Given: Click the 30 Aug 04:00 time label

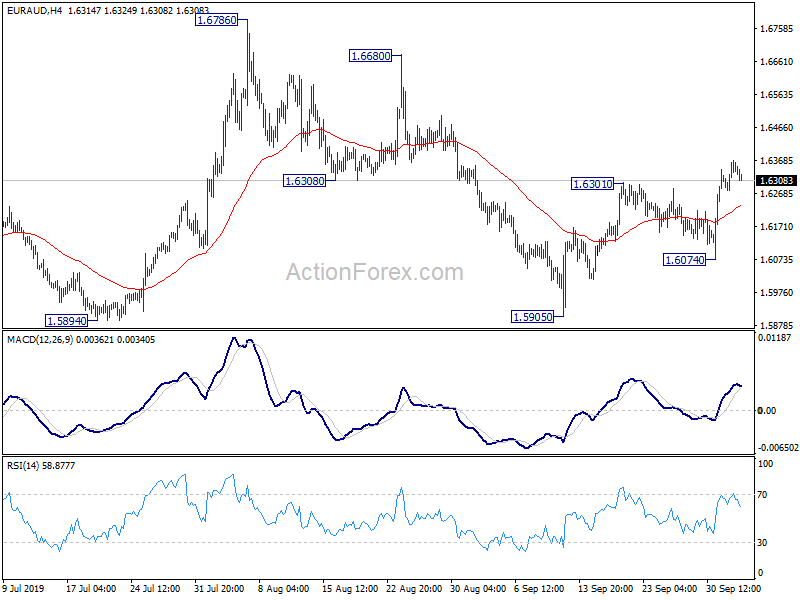Looking at the screenshot, I should 478,589.
